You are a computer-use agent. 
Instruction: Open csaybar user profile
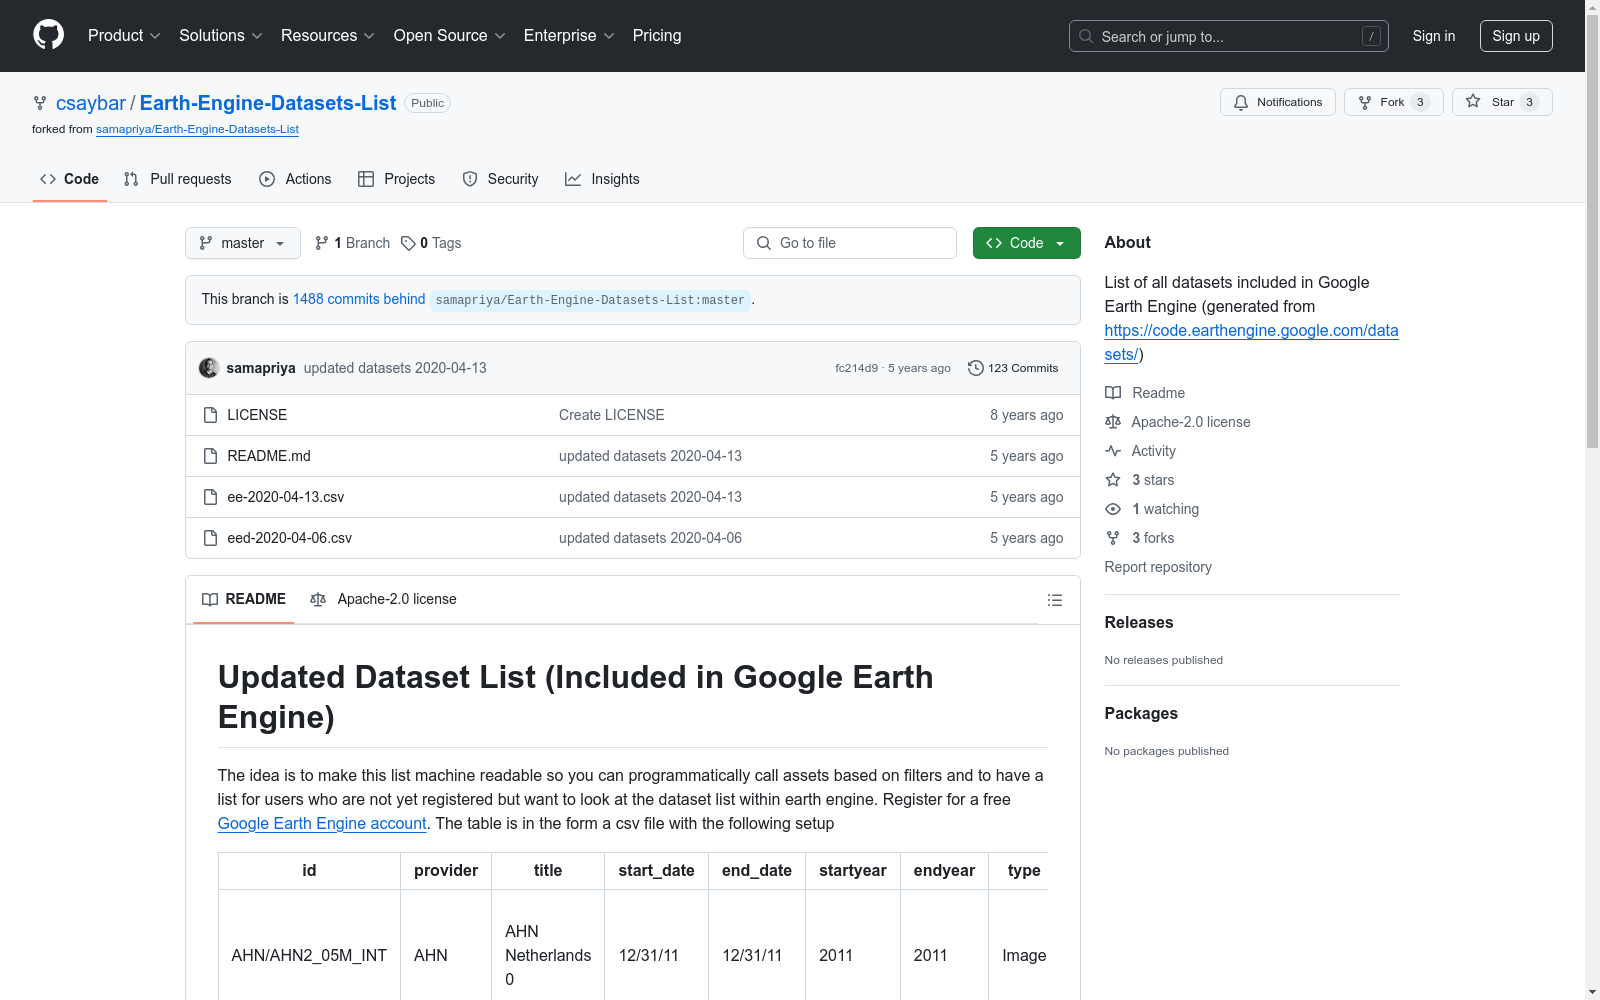[91, 103]
